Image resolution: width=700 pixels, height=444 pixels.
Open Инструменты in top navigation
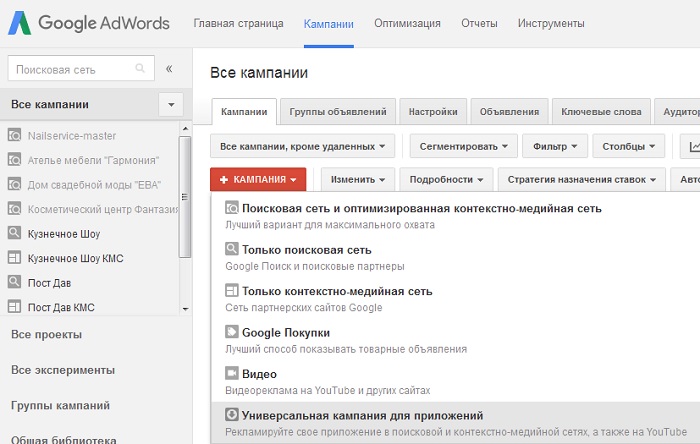(551, 23)
